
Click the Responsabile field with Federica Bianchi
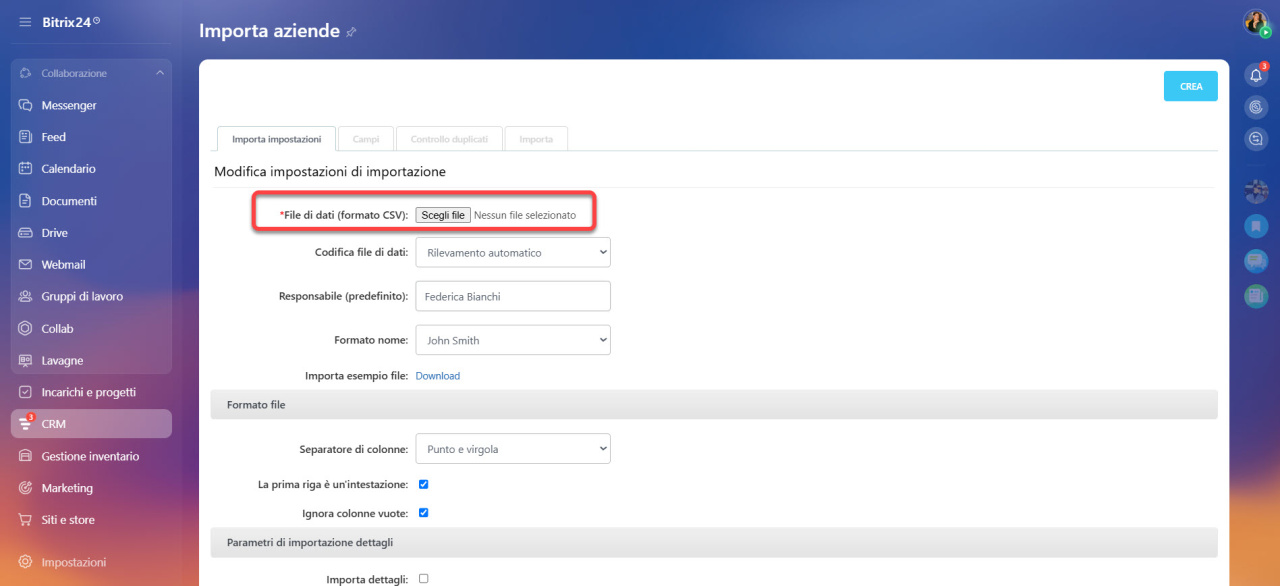pyautogui.click(x=513, y=296)
